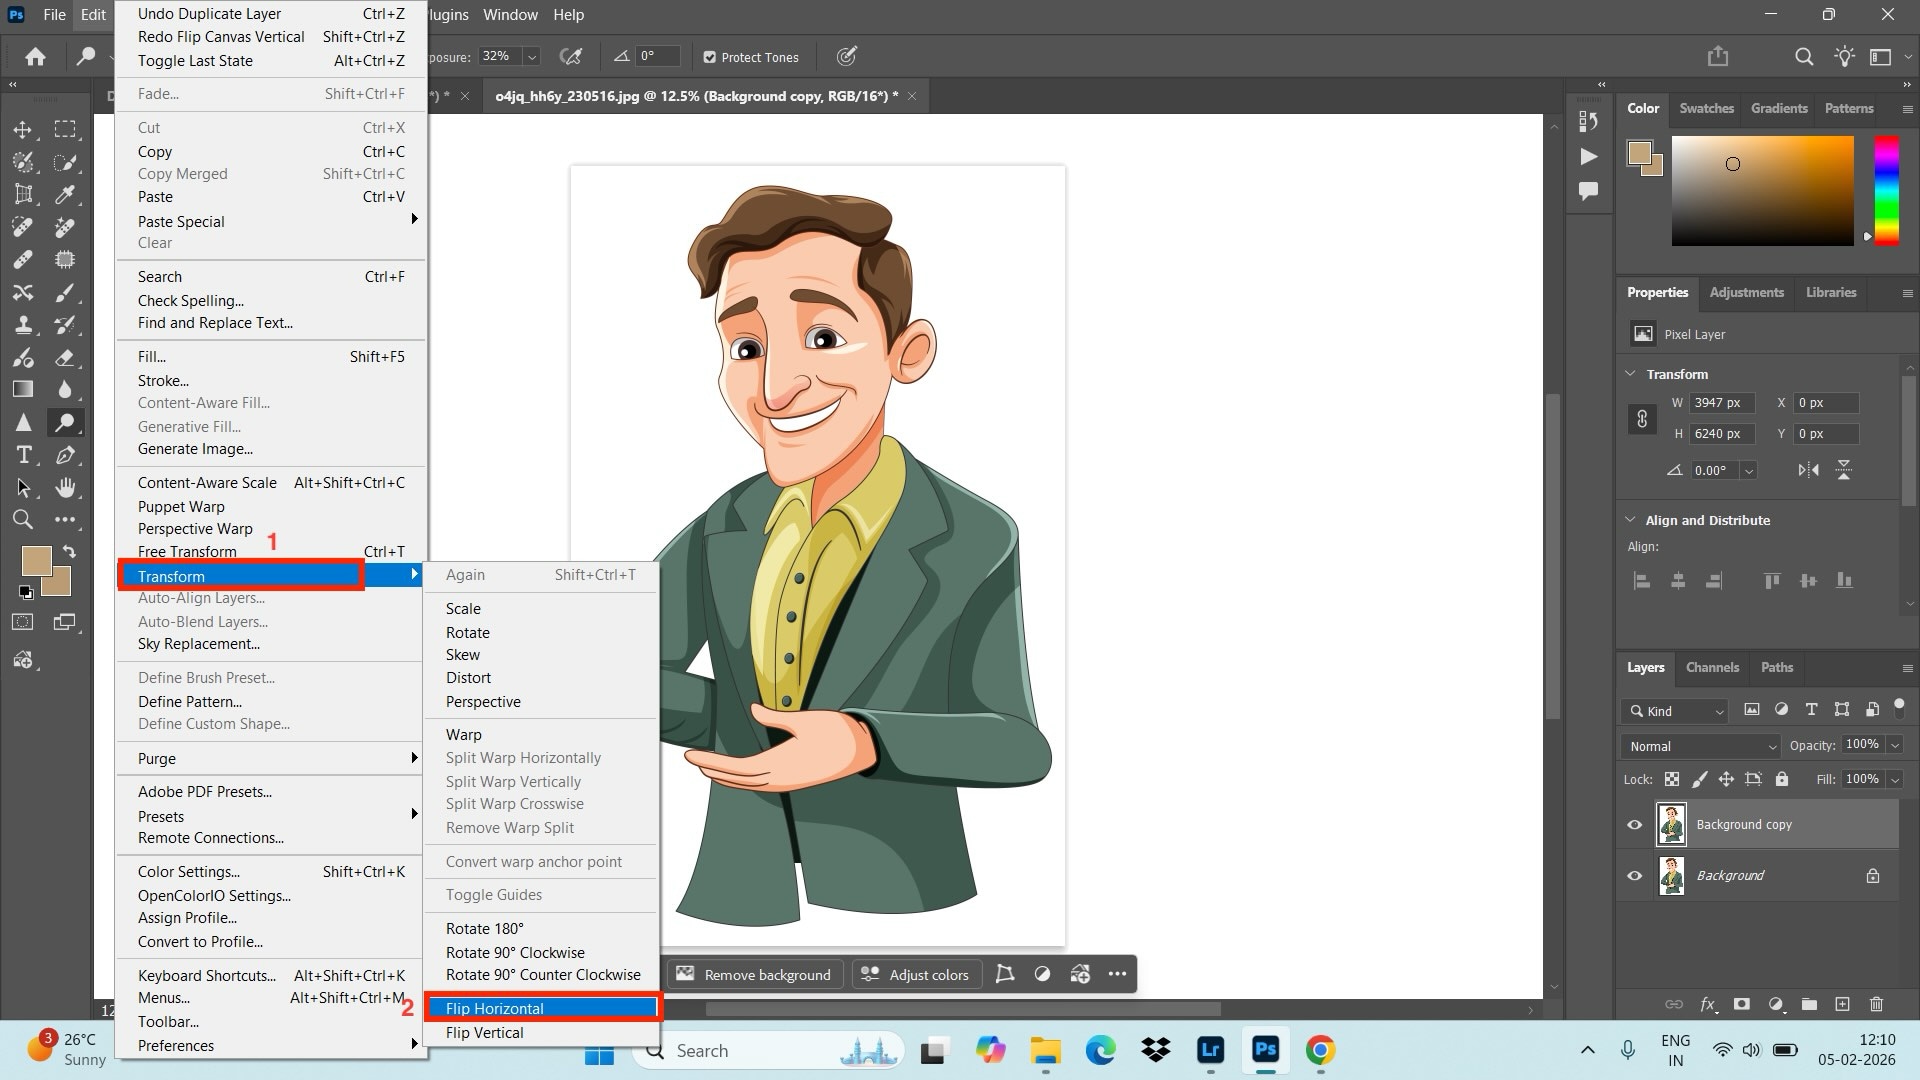
Task: Click the Remove background button
Action: pos(754,974)
